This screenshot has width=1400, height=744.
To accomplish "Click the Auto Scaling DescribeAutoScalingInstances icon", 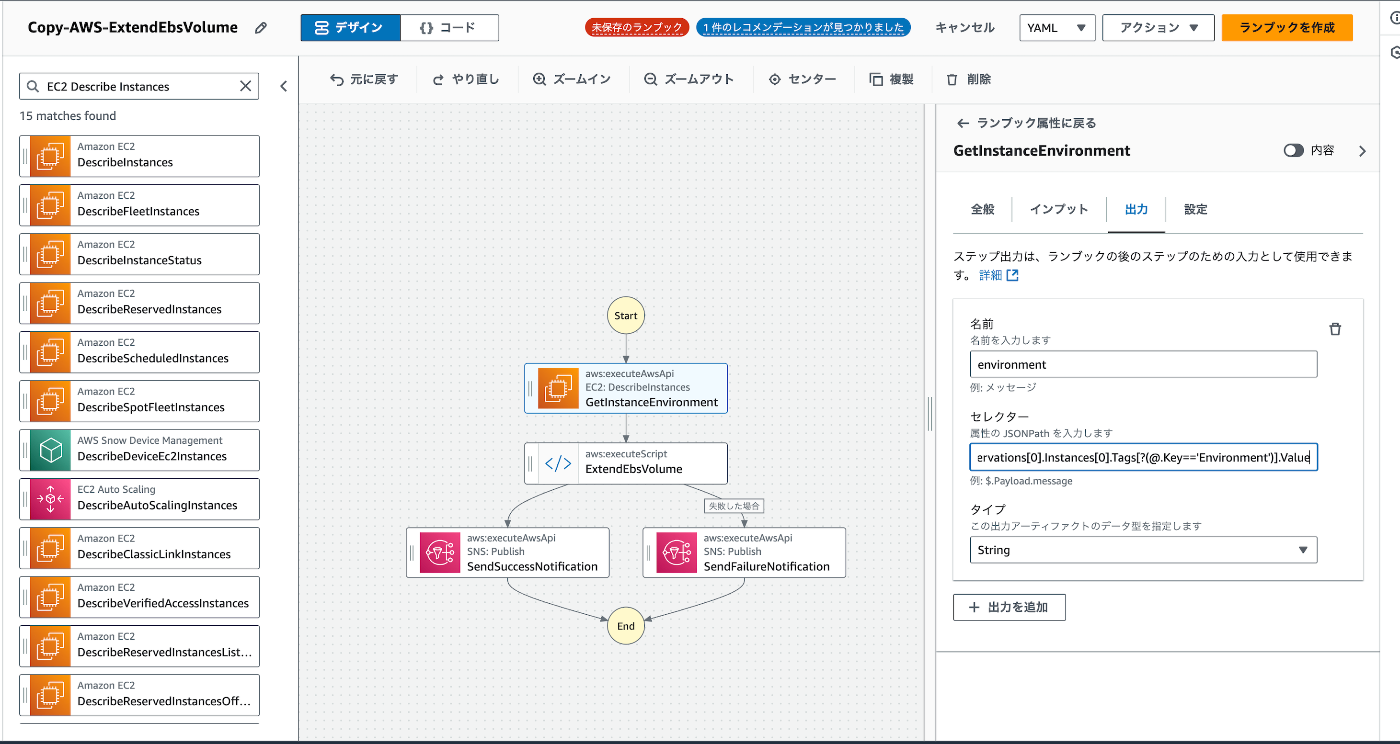I will click(50, 499).
